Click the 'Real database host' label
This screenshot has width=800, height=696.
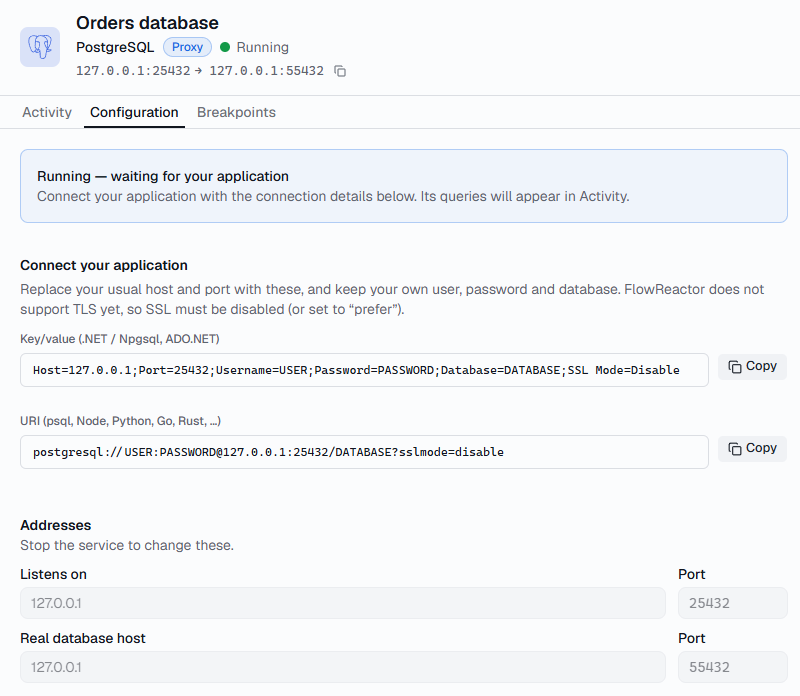pyautogui.click(x=83, y=638)
